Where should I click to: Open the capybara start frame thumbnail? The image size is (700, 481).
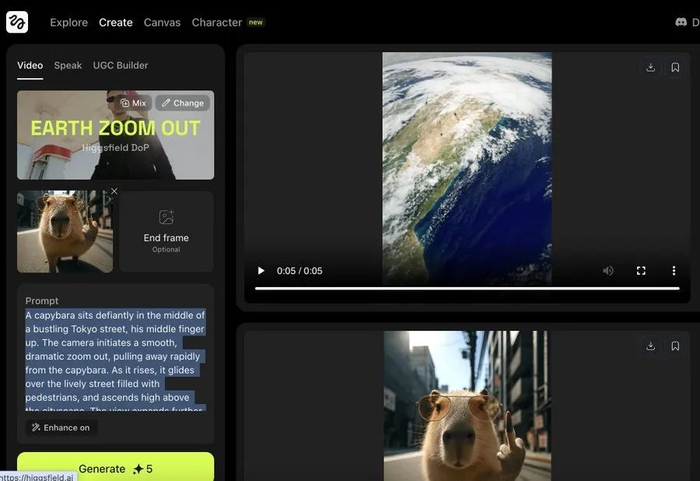click(x=65, y=232)
